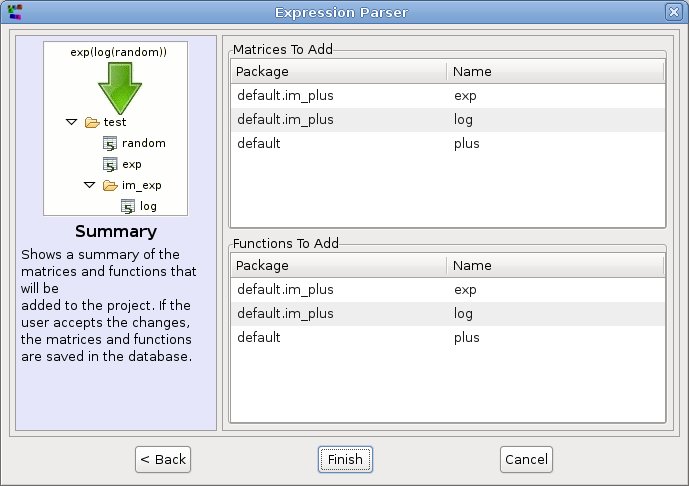Click the log matrix icon in tree
This screenshot has height=486, width=689.
pos(129,207)
